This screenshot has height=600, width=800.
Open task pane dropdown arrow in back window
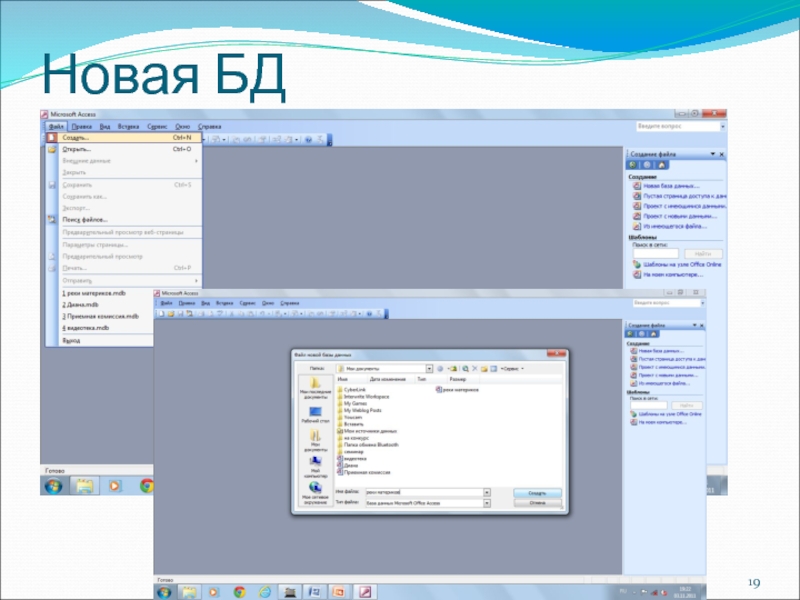click(713, 154)
